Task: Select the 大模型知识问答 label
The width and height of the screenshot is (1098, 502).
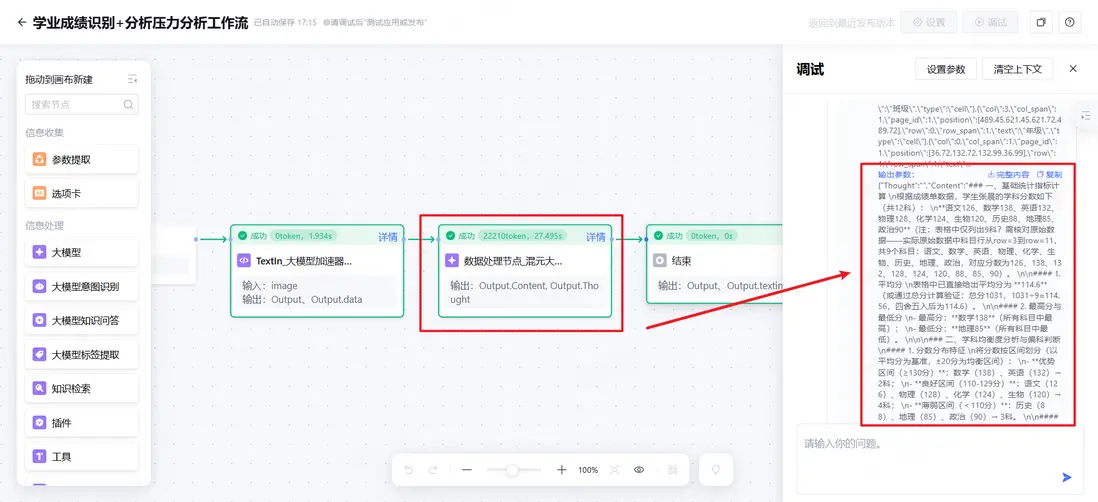Action: (85, 321)
